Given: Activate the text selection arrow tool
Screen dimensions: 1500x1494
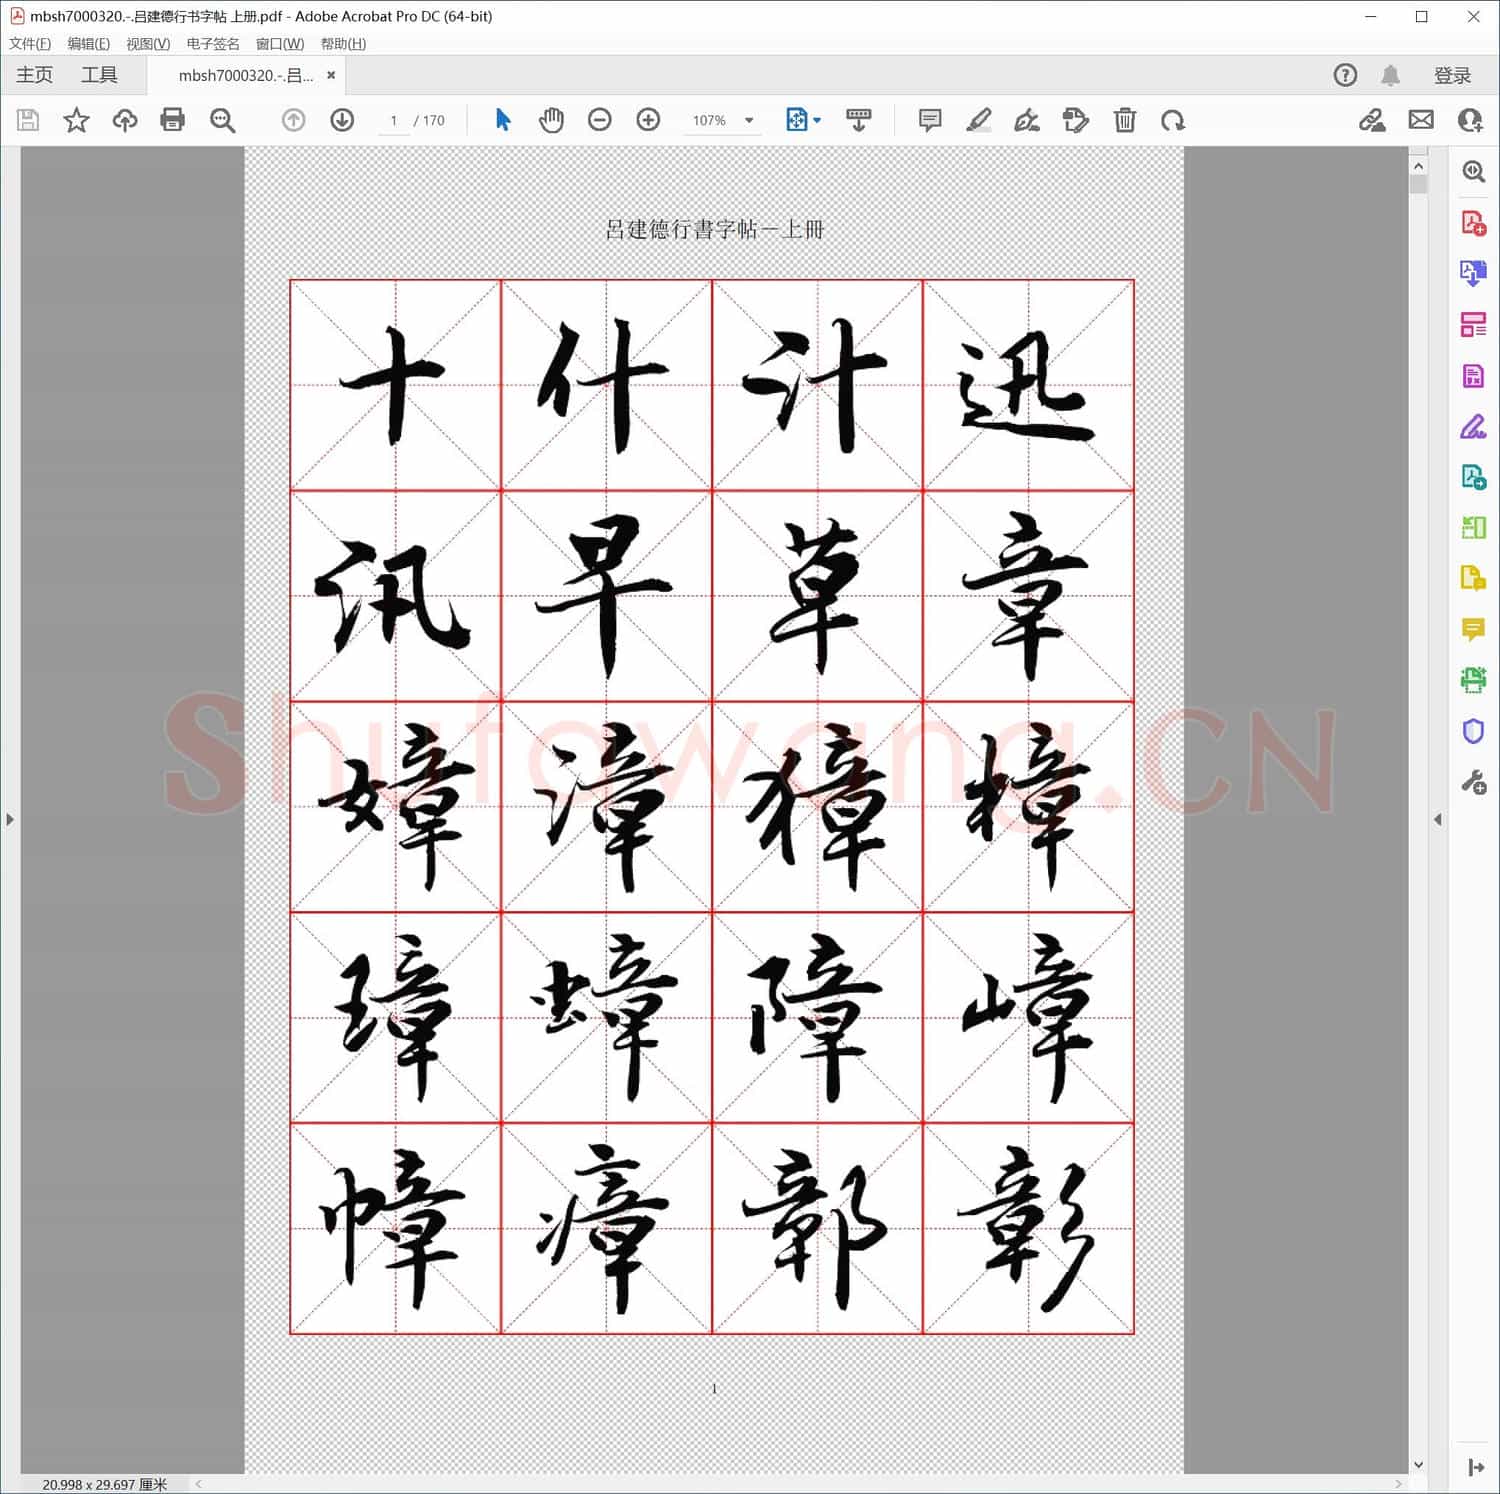Looking at the screenshot, I should tap(504, 120).
